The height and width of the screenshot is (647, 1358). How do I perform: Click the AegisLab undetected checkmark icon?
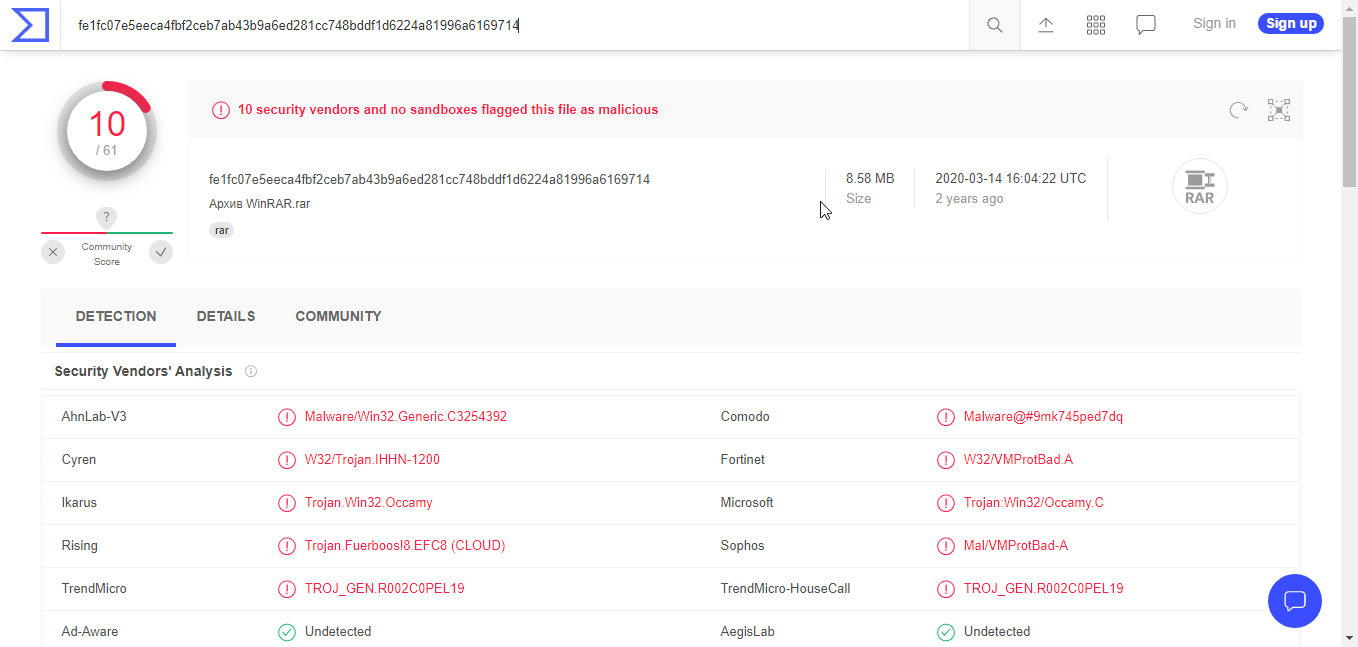946,632
